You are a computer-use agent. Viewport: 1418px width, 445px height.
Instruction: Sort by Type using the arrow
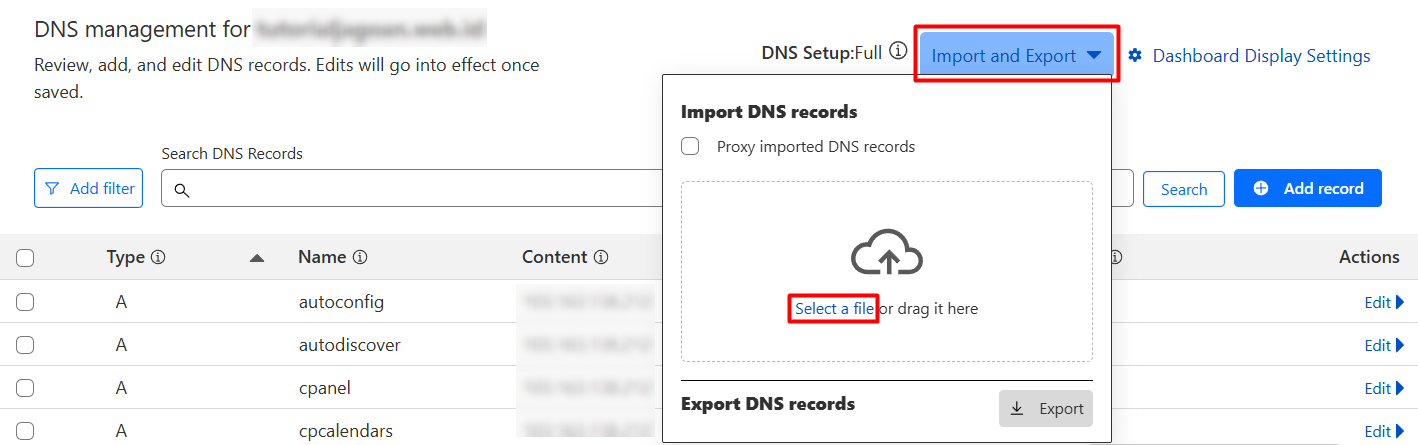pyautogui.click(x=257, y=258)
